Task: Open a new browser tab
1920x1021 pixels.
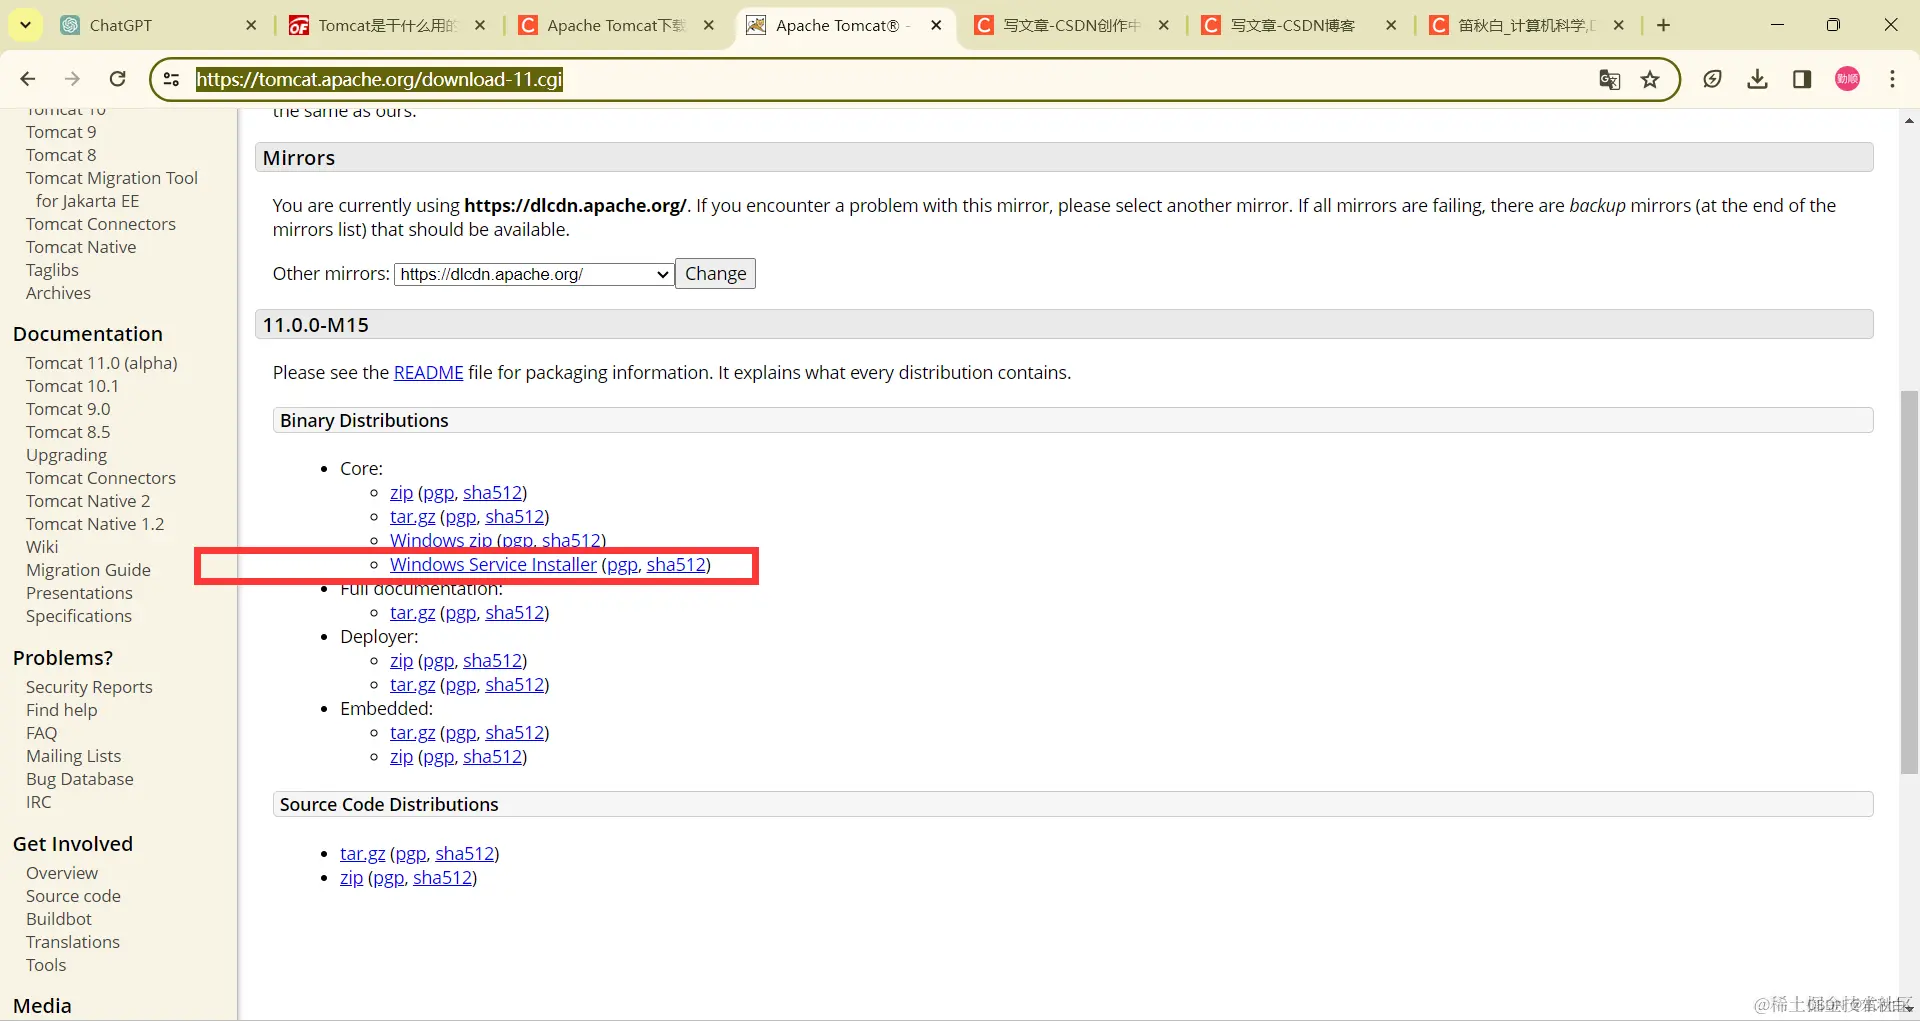Action: [1663, 25]
